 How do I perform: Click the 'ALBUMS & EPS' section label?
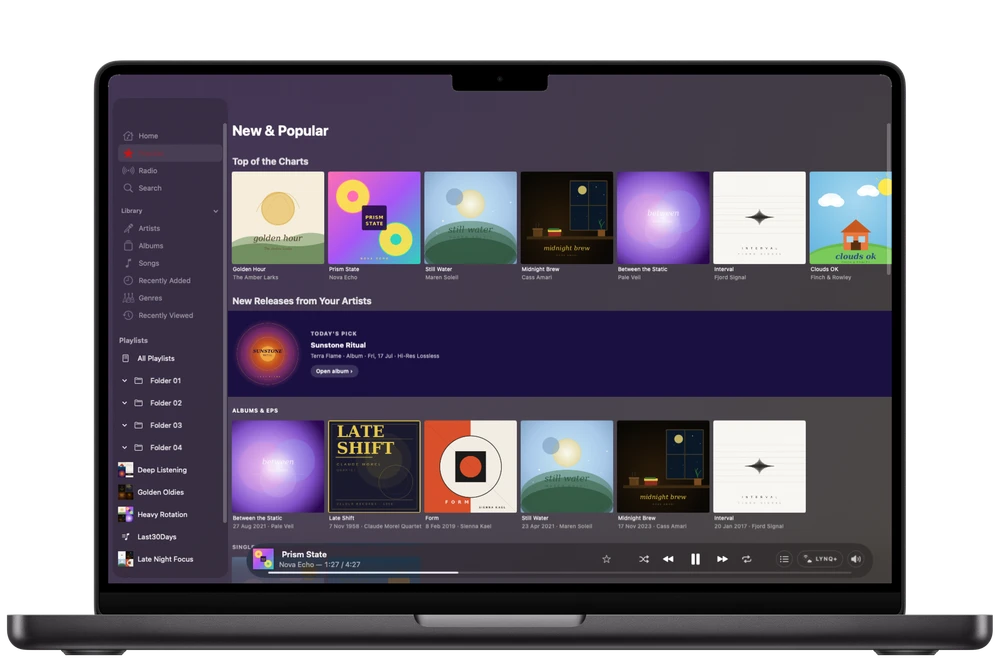click(255, 411)
